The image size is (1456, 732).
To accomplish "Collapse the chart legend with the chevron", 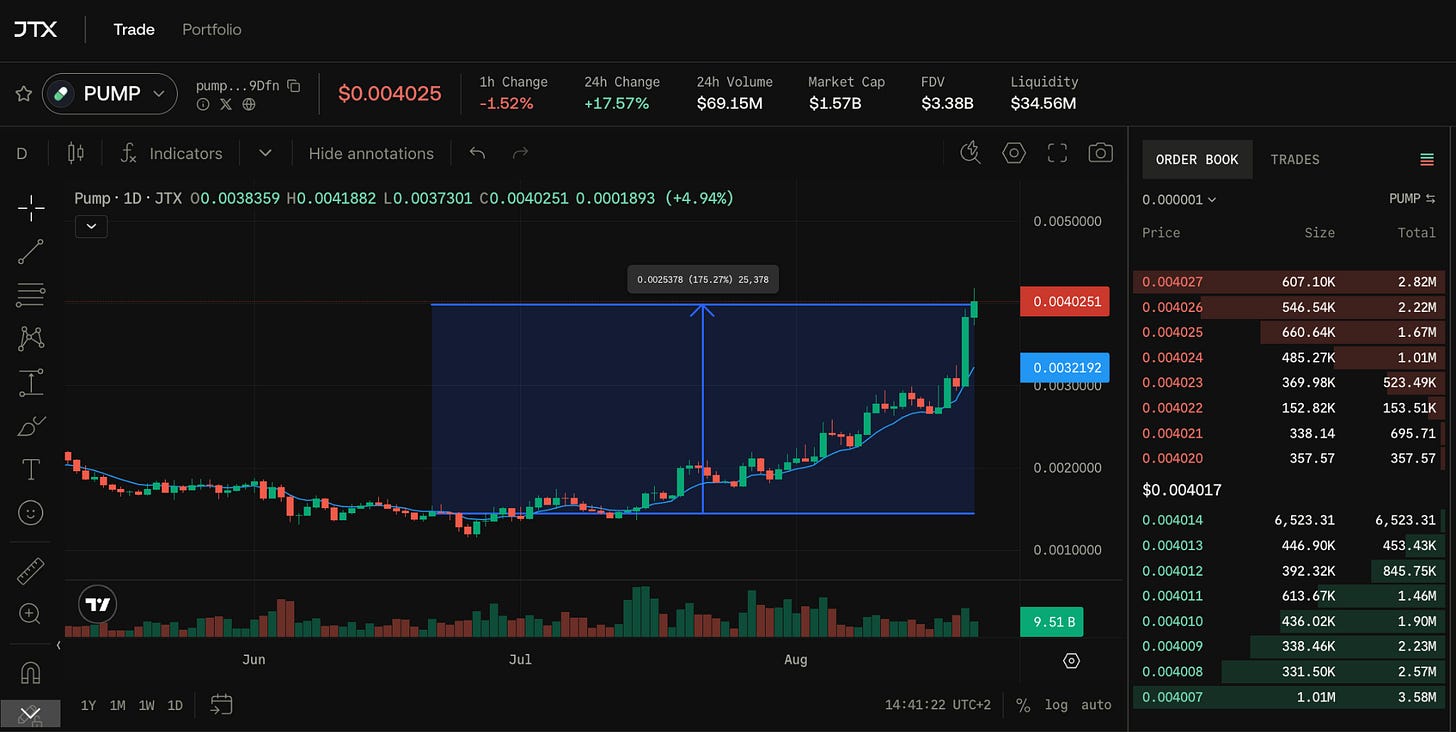I will (91, 226).
